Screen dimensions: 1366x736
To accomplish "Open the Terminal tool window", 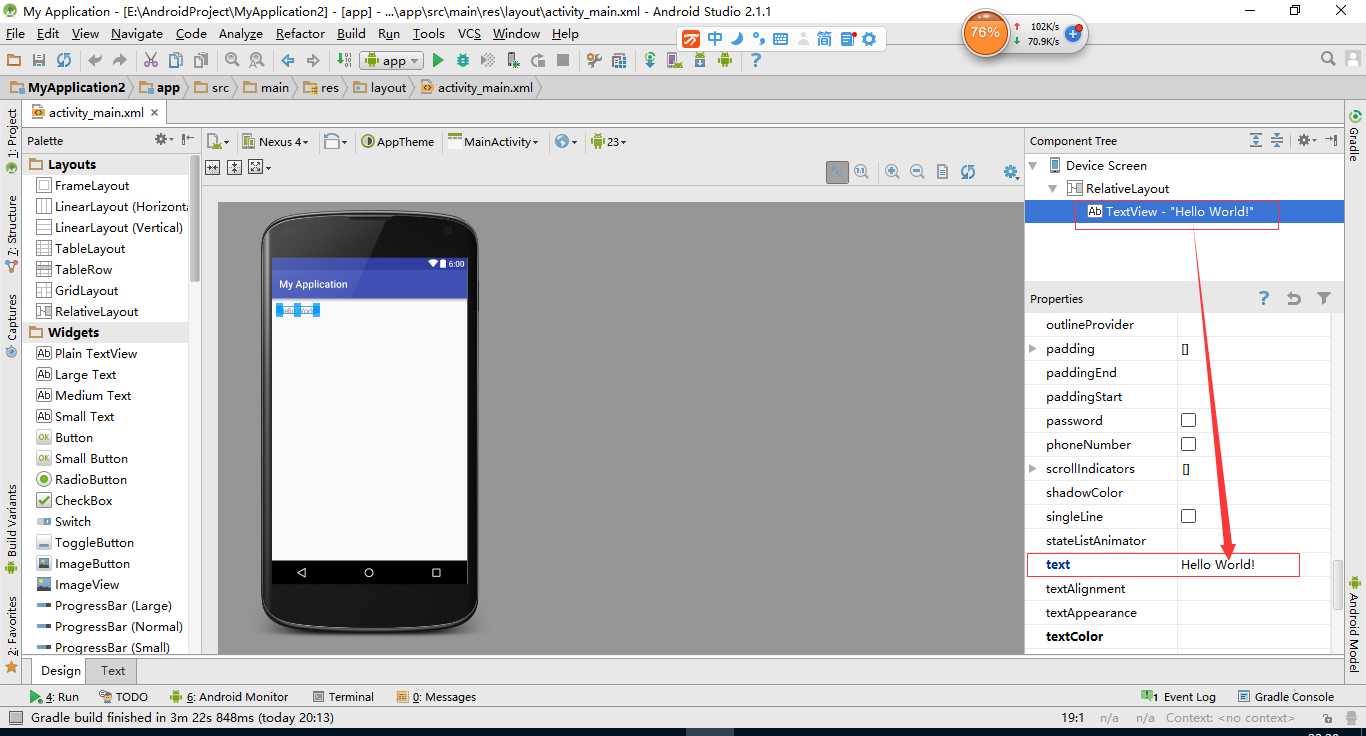I will tap(343, 697).
